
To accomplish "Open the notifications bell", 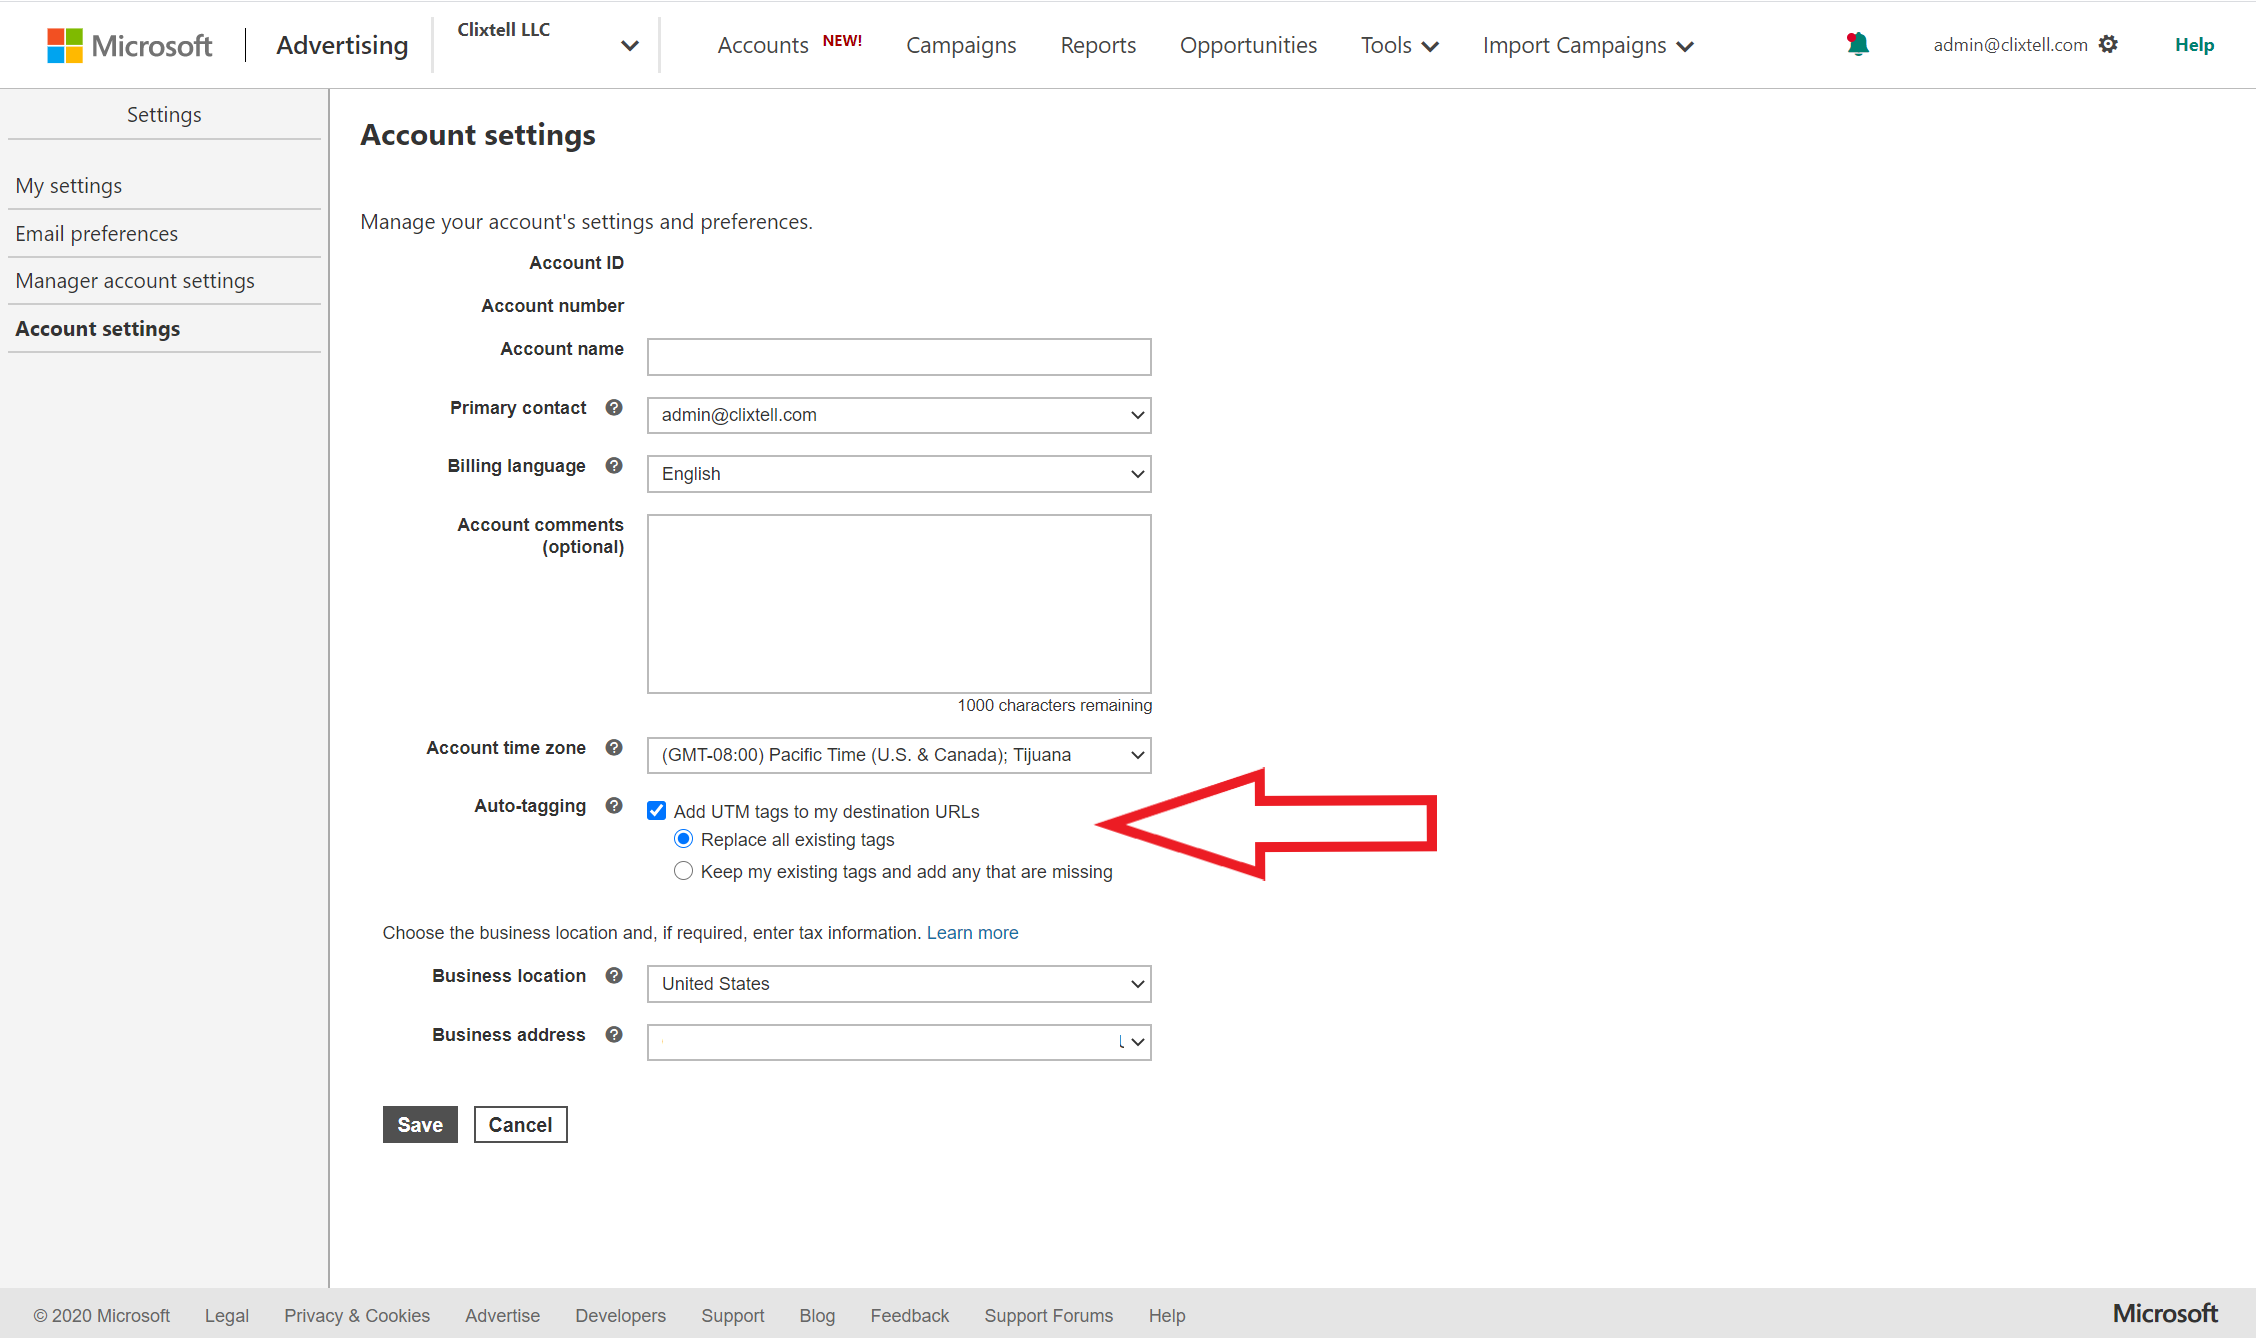I will pos(1857,44).
